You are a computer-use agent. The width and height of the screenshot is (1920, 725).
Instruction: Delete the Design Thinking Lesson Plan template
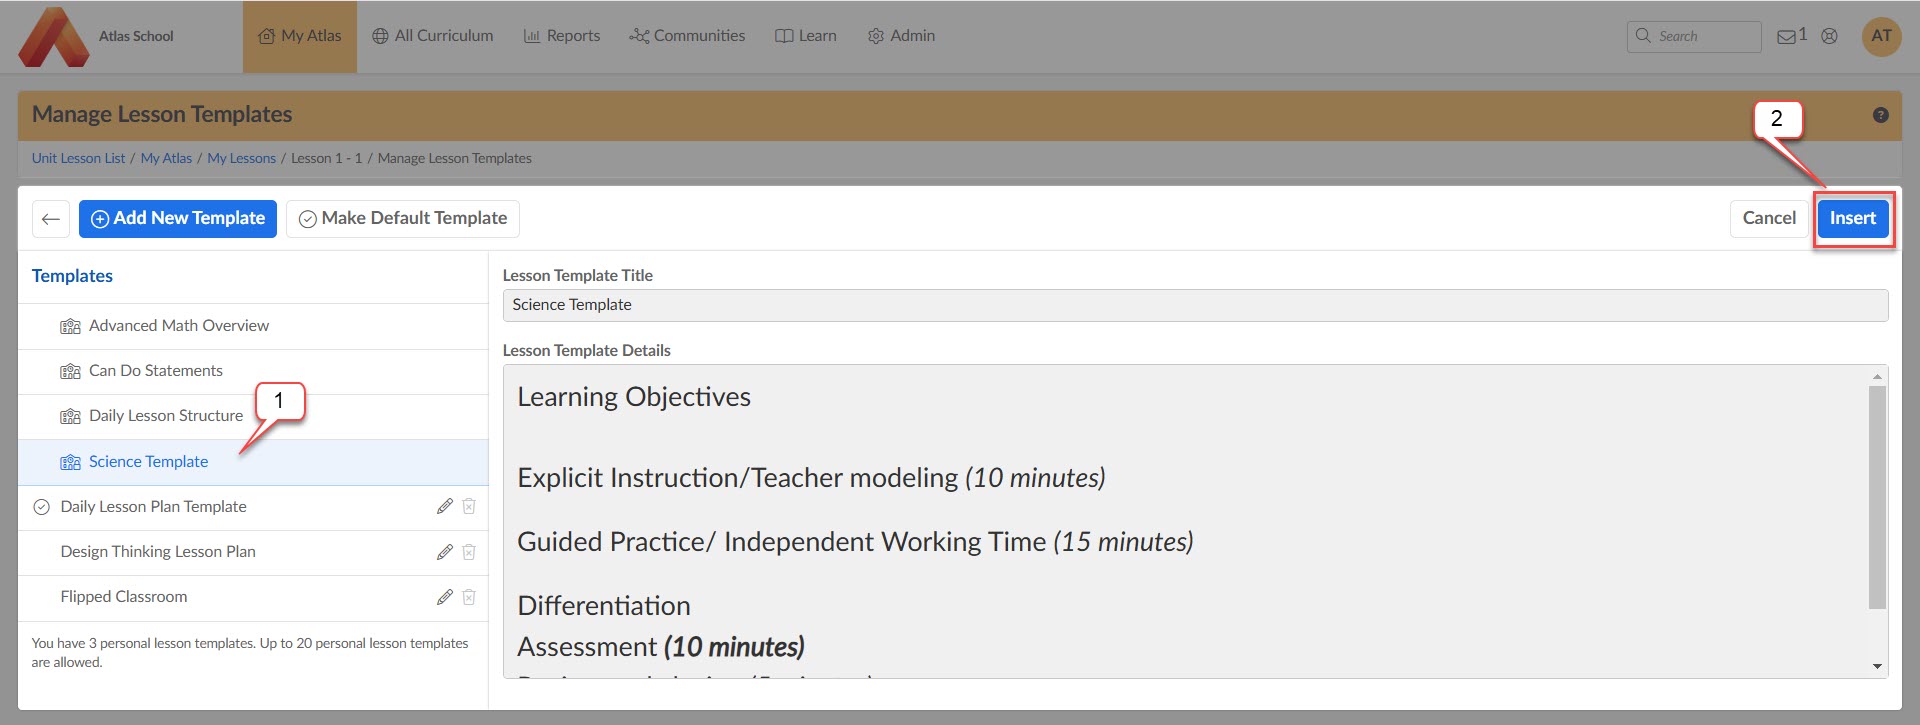tap(469, 552)
